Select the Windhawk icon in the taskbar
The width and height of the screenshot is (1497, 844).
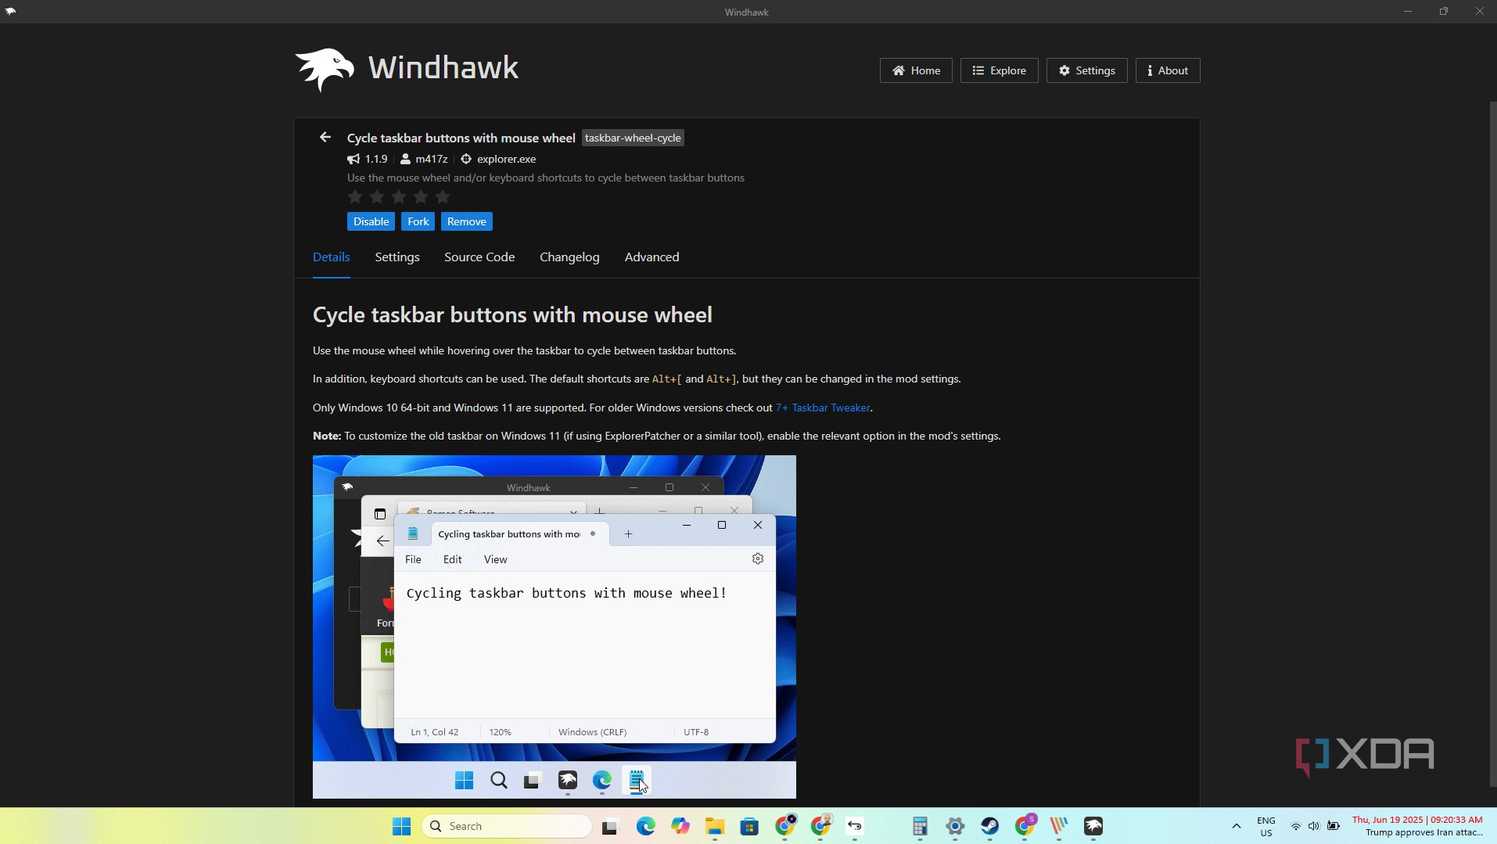1094,826
